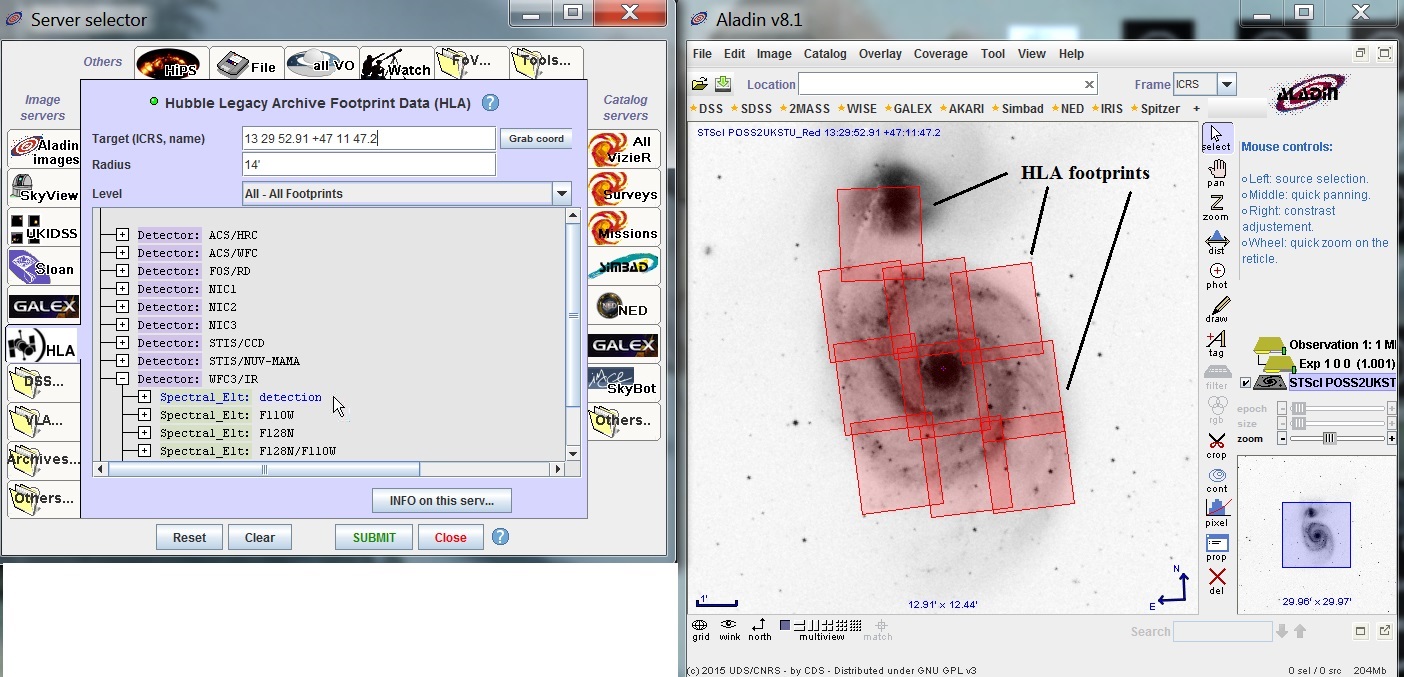Click the zoom overview thumbnail

click(1316, 535)
